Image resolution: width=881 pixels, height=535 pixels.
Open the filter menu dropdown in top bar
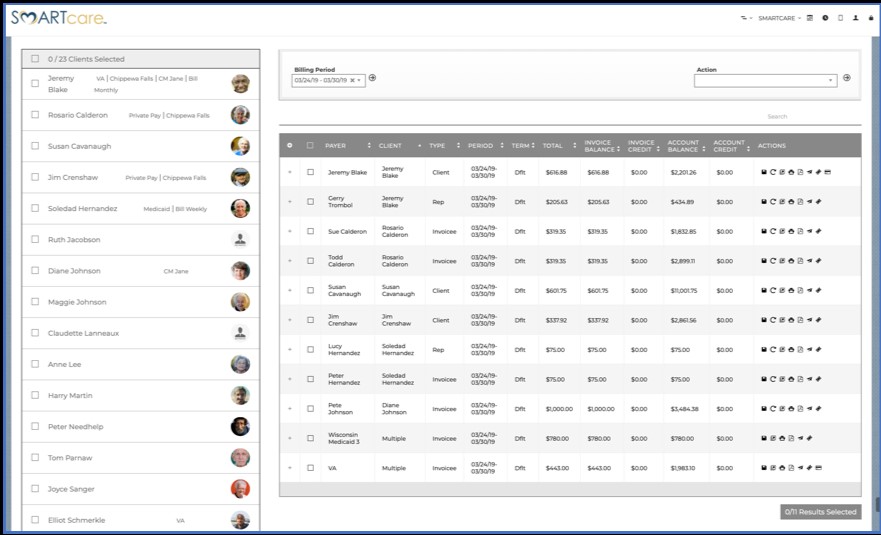746,19
